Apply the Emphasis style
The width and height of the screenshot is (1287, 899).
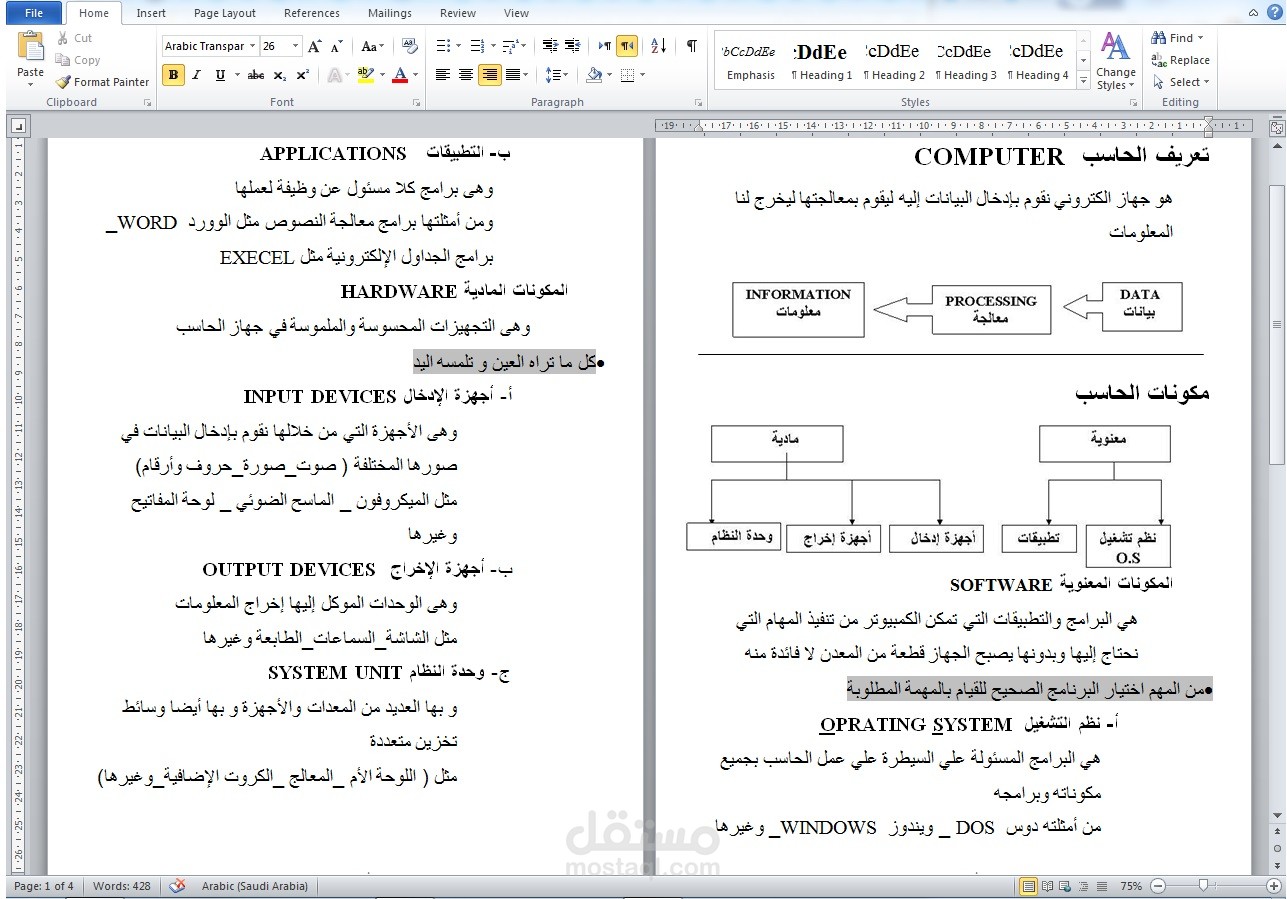click(750, 61)
